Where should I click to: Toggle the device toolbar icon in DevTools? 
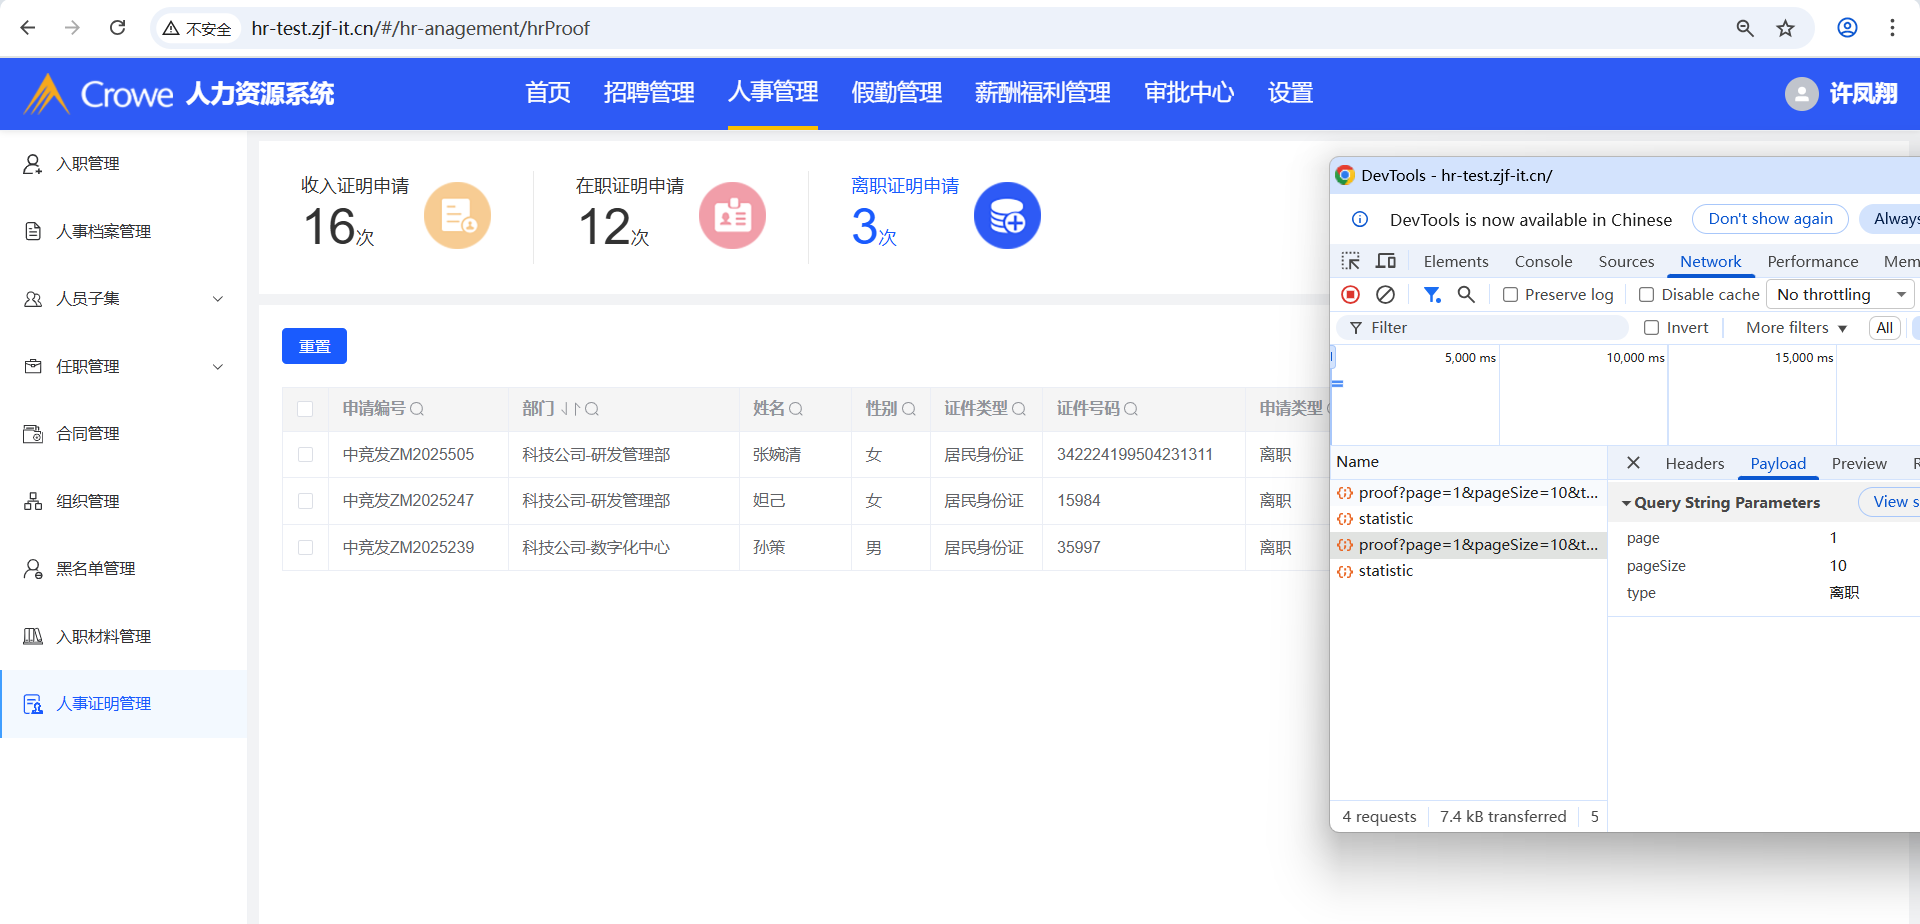(1386, 261)
